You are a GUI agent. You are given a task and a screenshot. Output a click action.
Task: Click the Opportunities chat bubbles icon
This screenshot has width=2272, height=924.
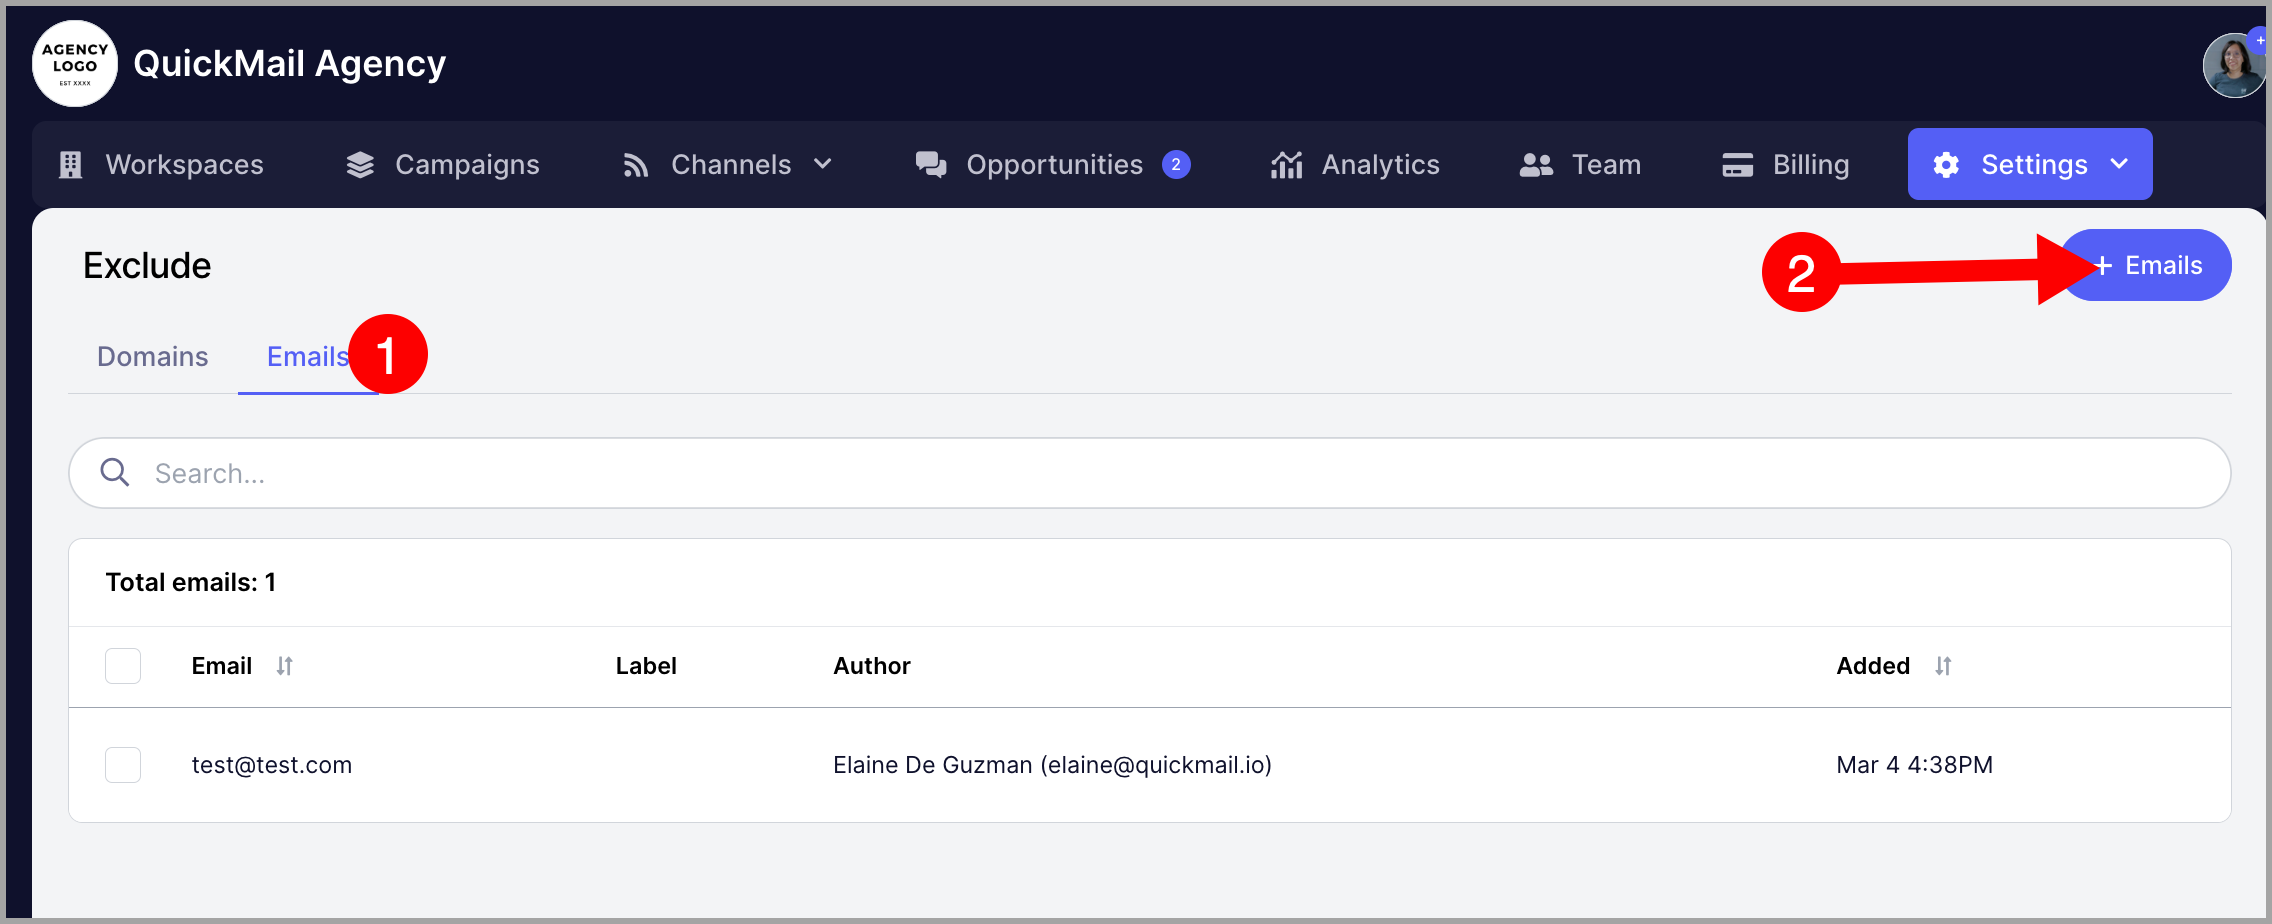(931, 165)
